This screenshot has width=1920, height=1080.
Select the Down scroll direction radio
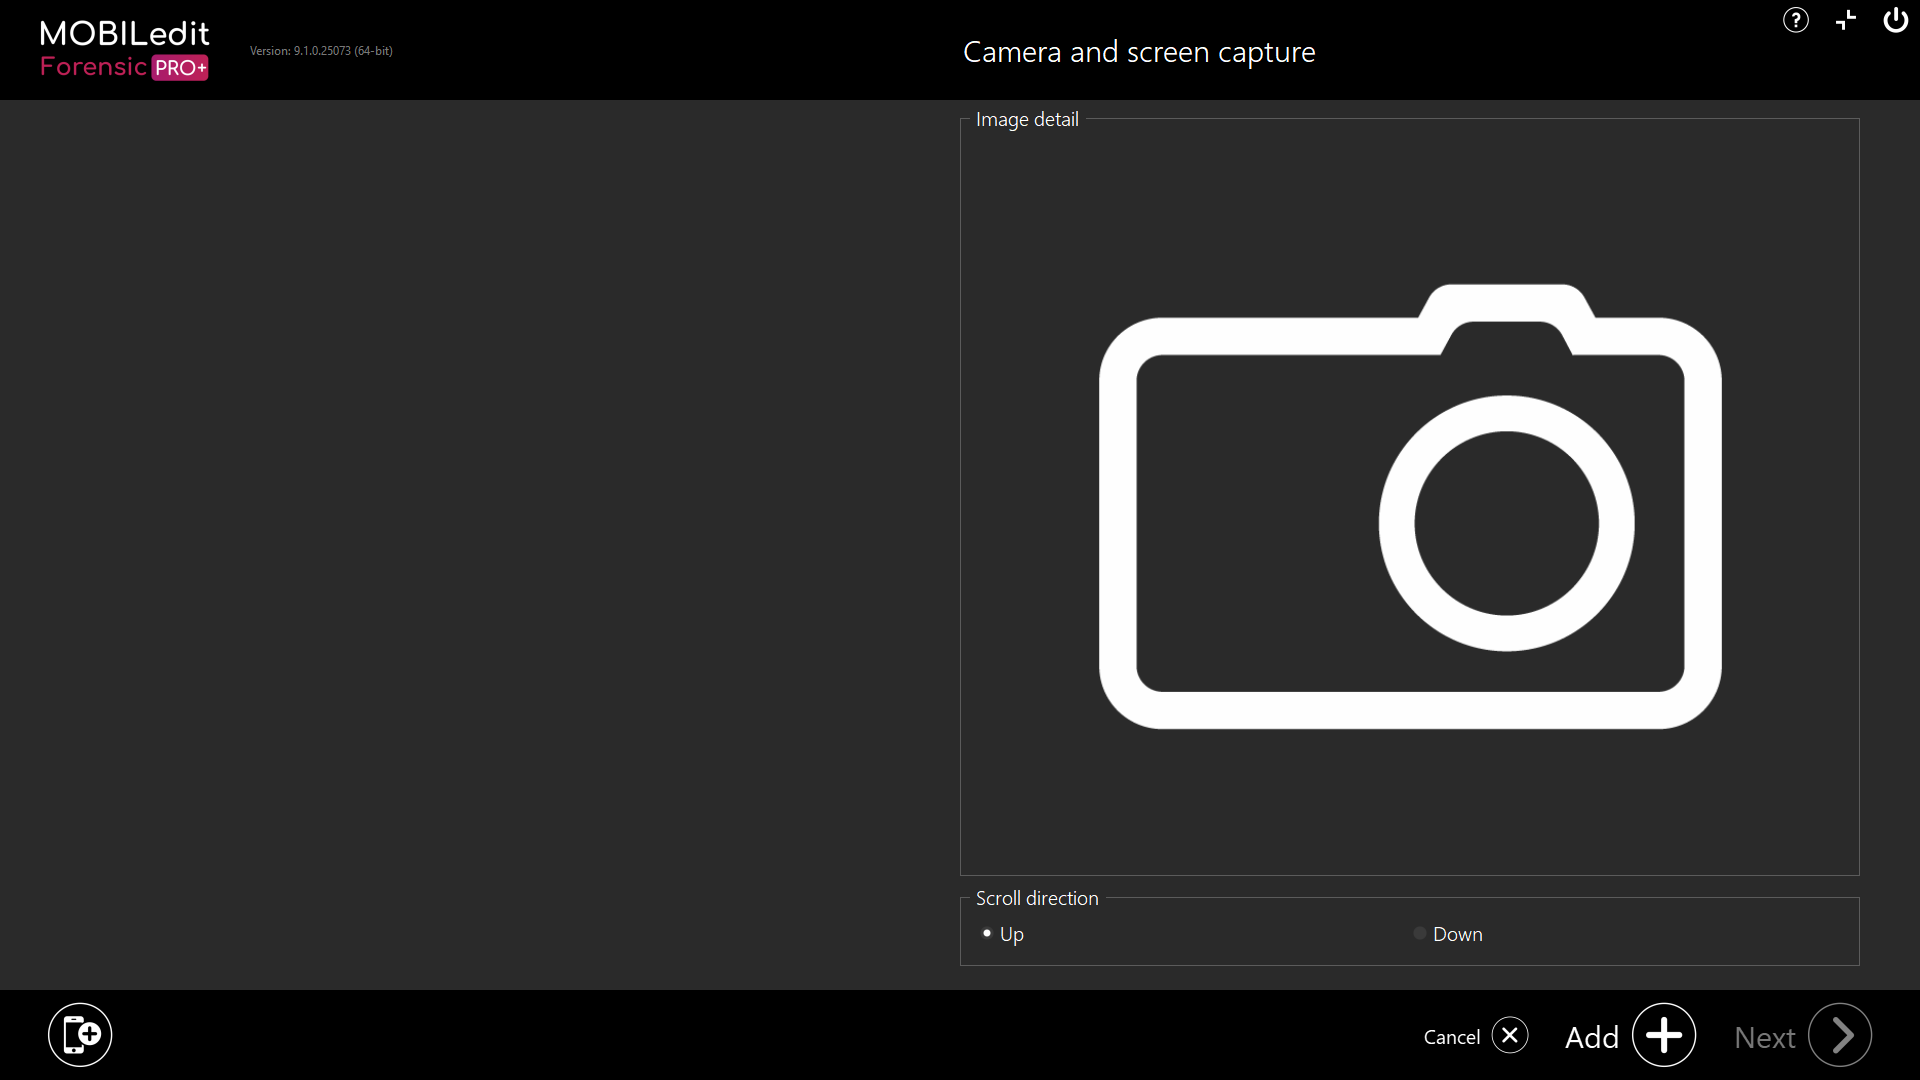[x=1419, y=933]
